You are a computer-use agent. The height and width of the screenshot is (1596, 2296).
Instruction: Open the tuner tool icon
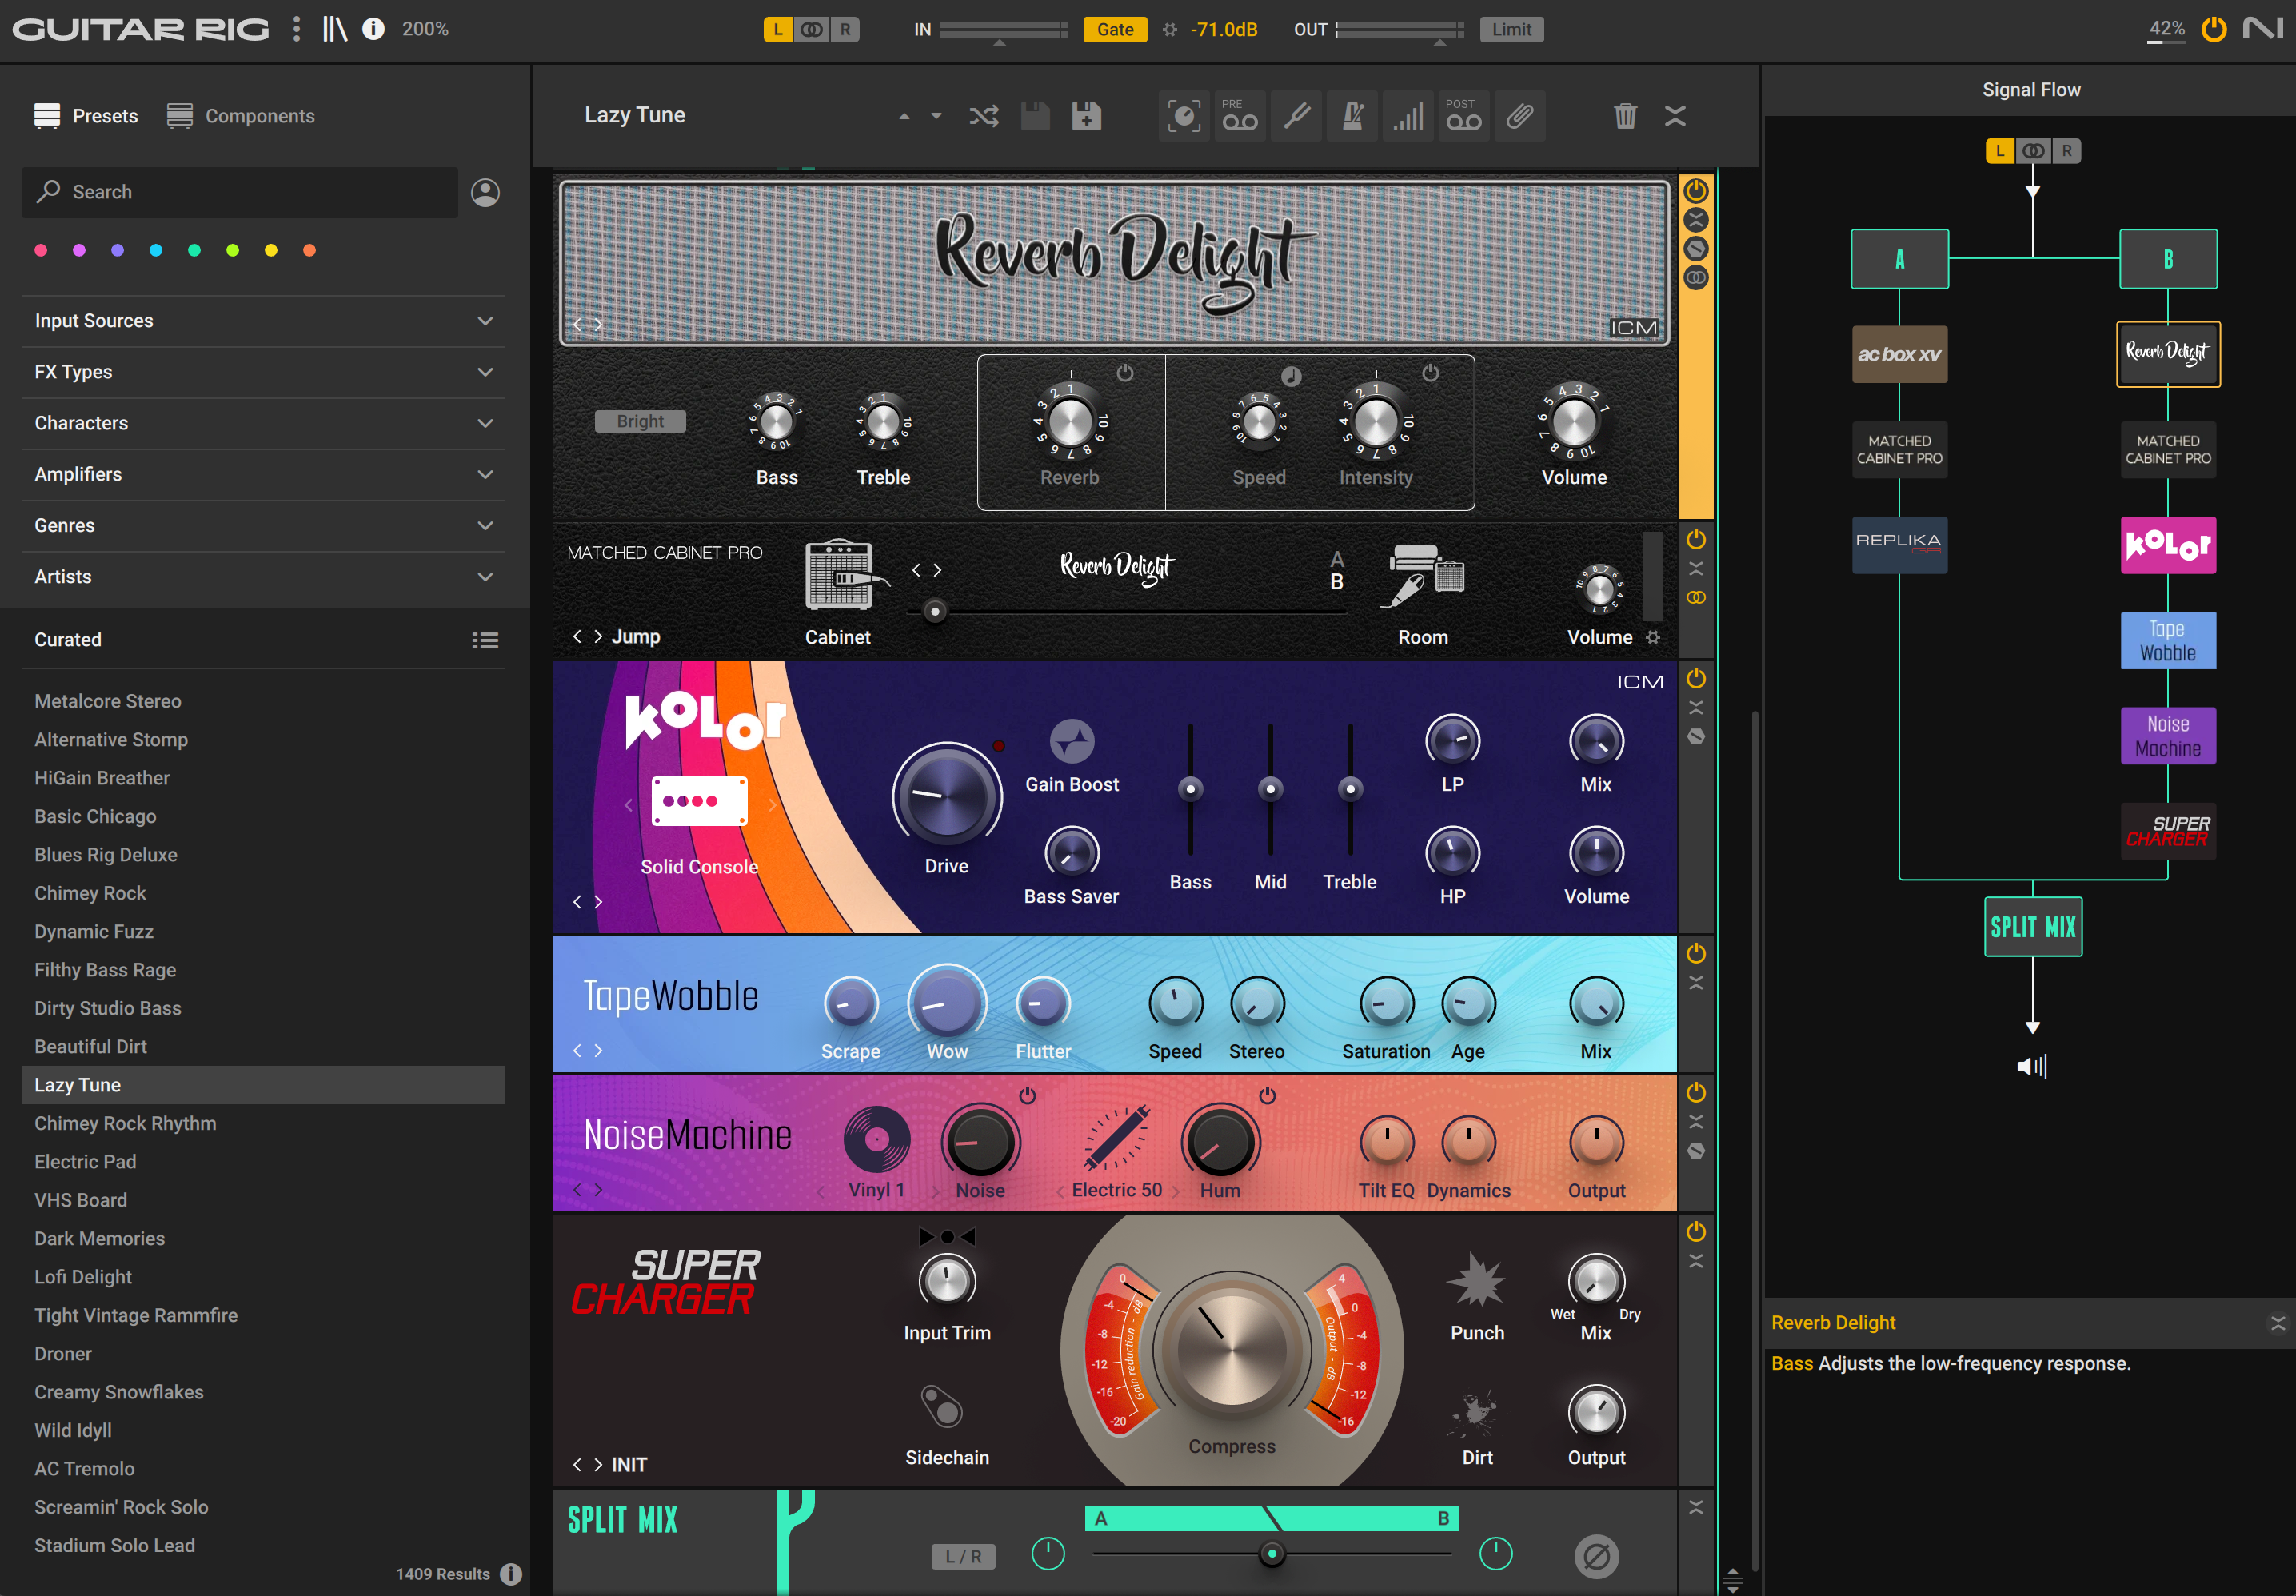[1297, 116]
